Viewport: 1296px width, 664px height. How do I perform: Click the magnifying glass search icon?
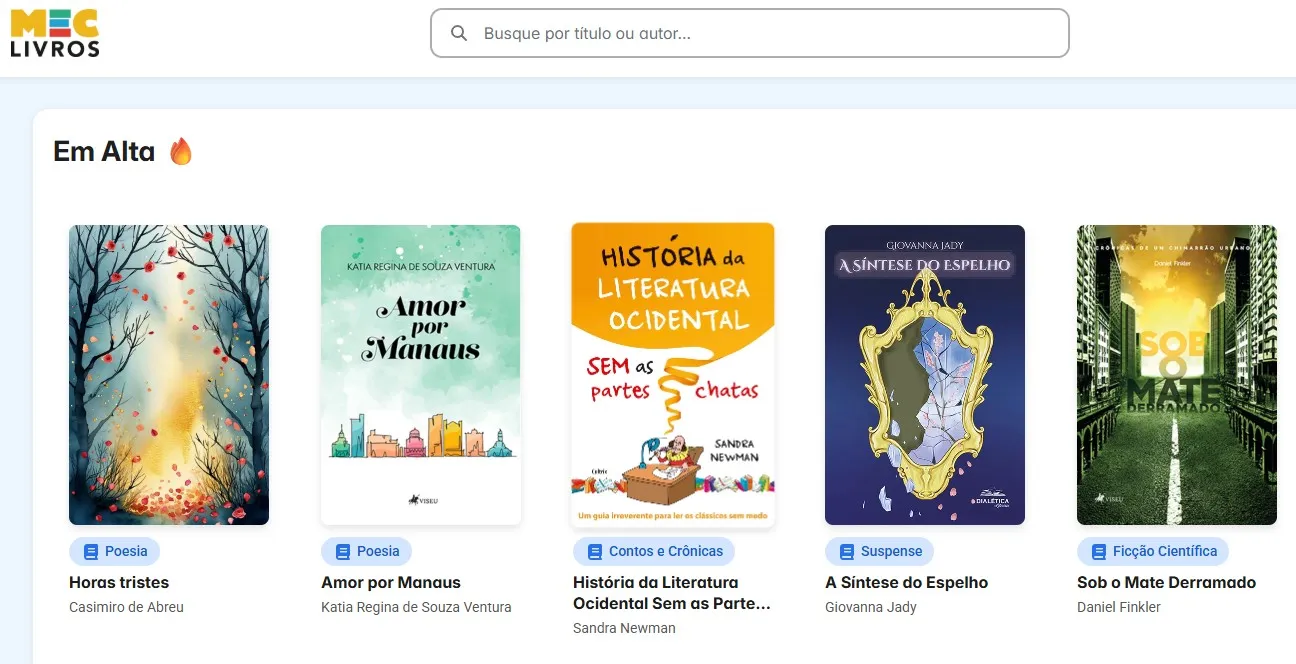pyautogui.click(x=459, y=33)
